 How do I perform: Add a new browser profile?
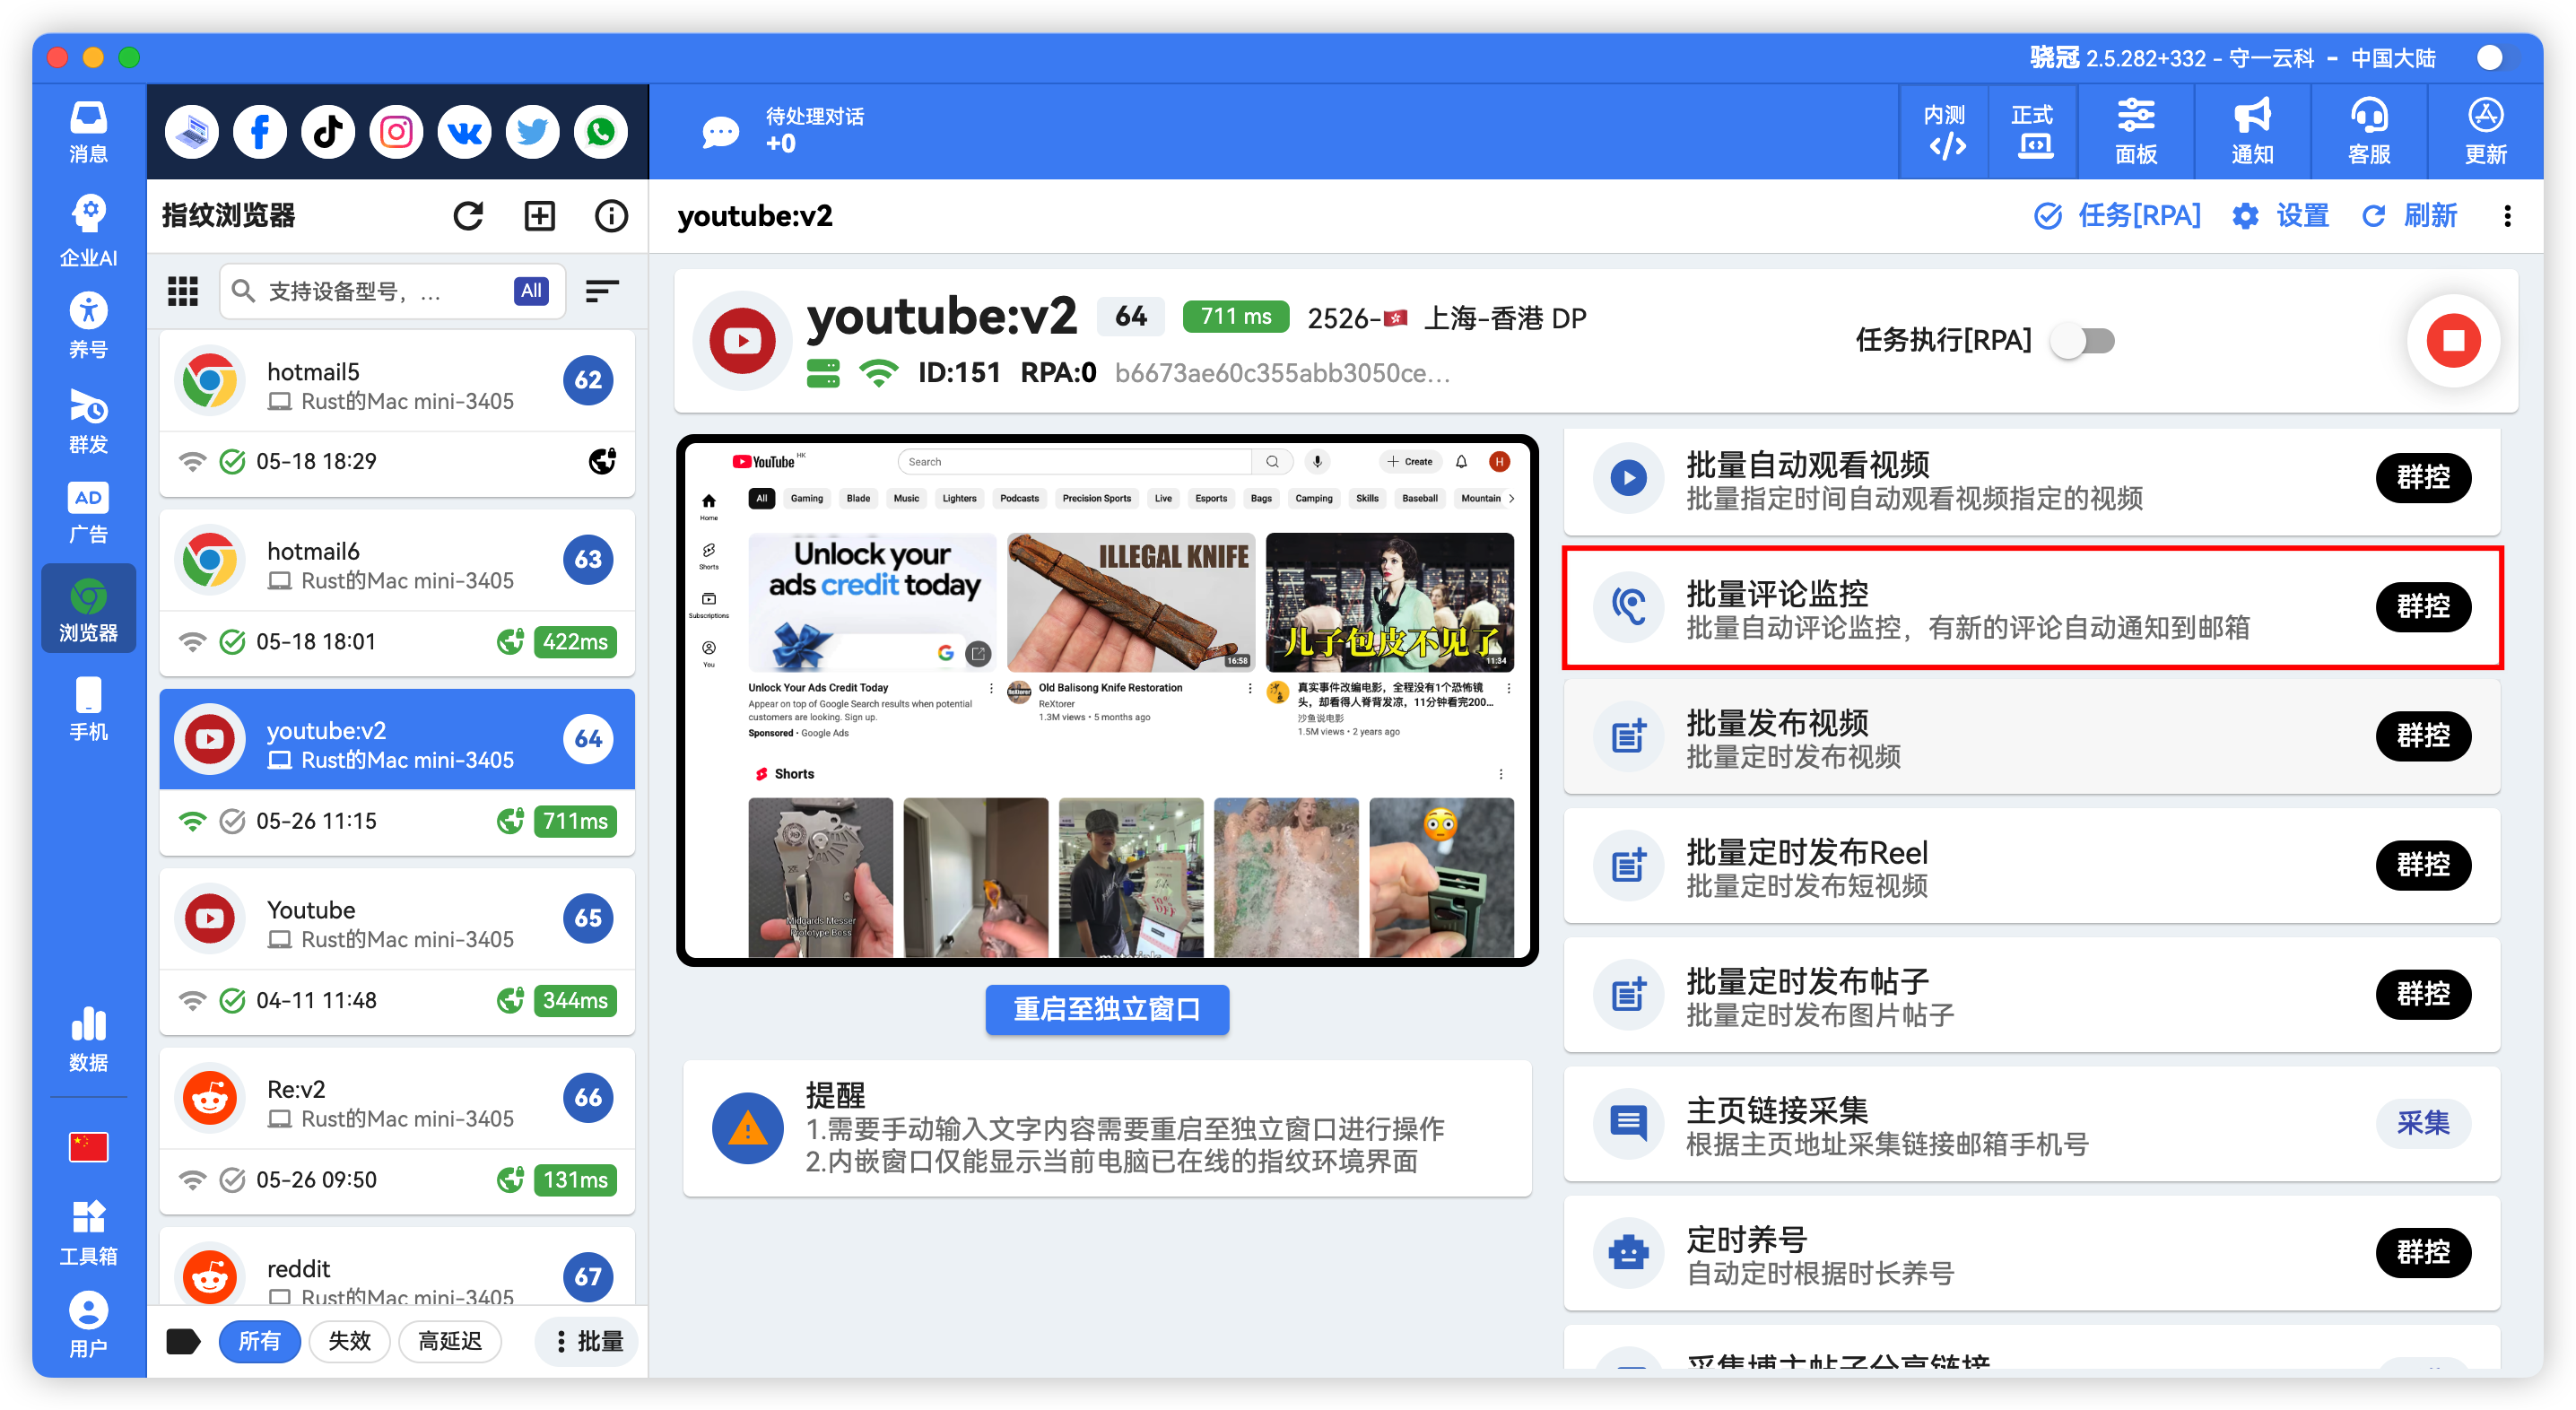[x=539, y=215]
